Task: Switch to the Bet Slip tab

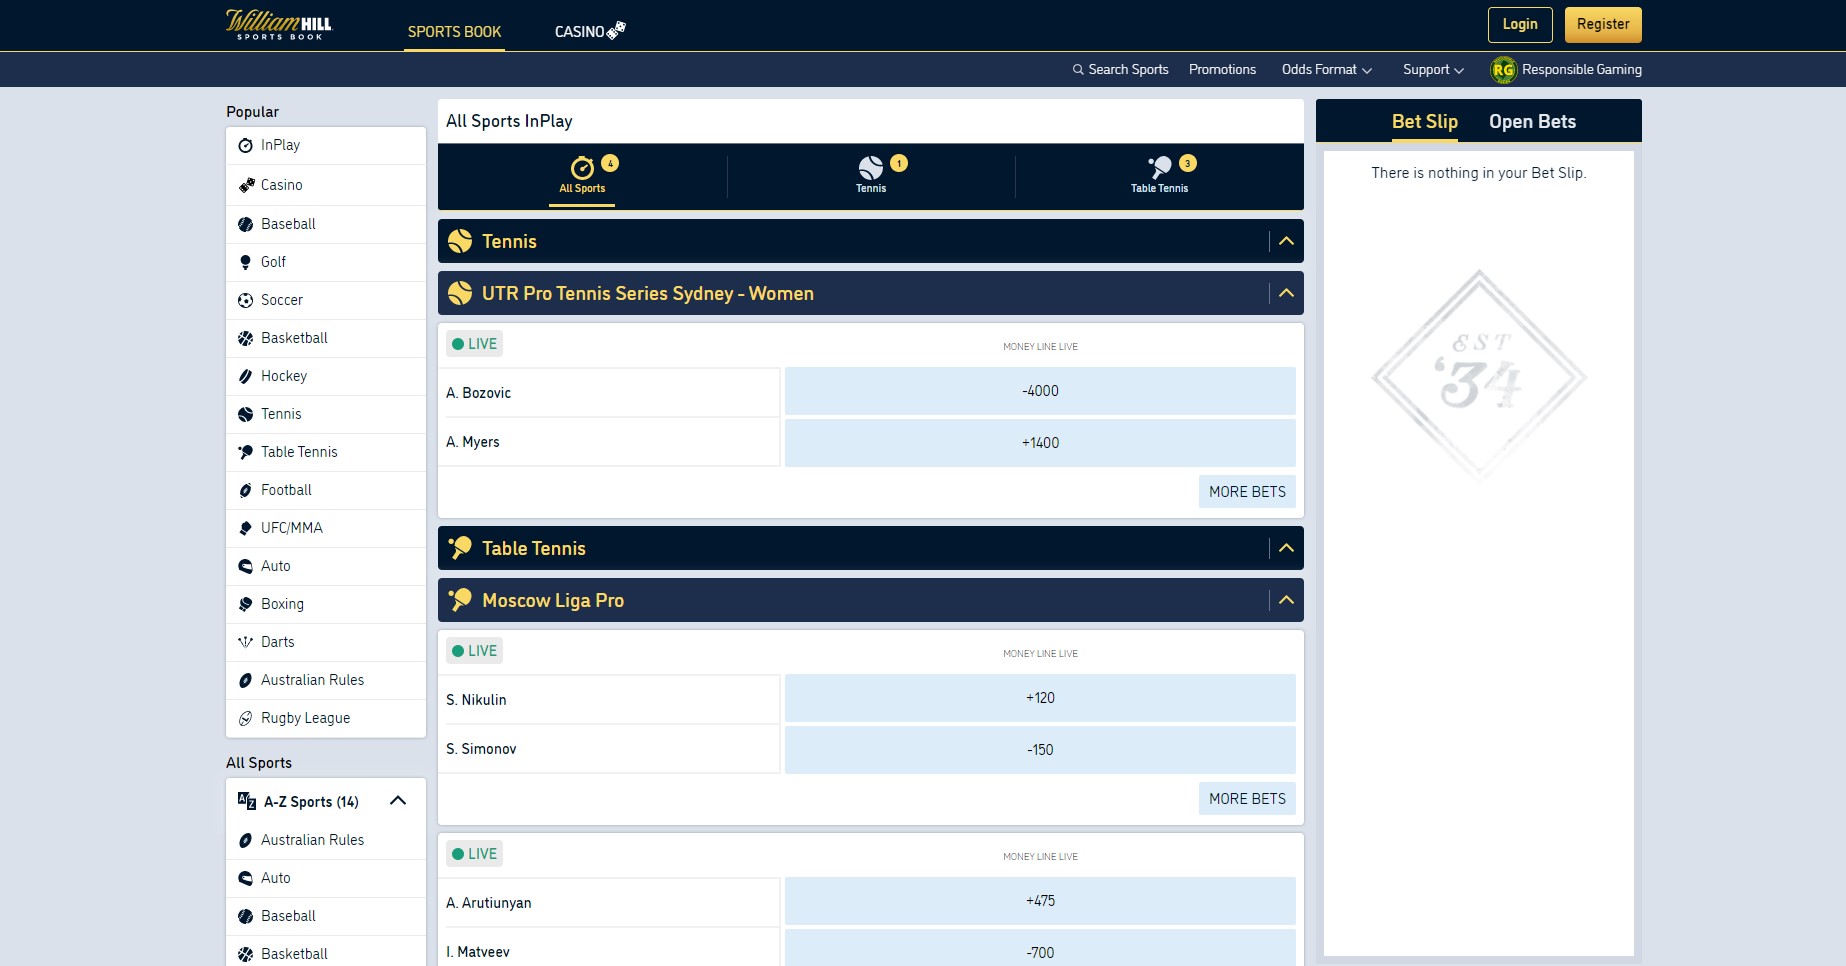Action: click(1425, 121)
